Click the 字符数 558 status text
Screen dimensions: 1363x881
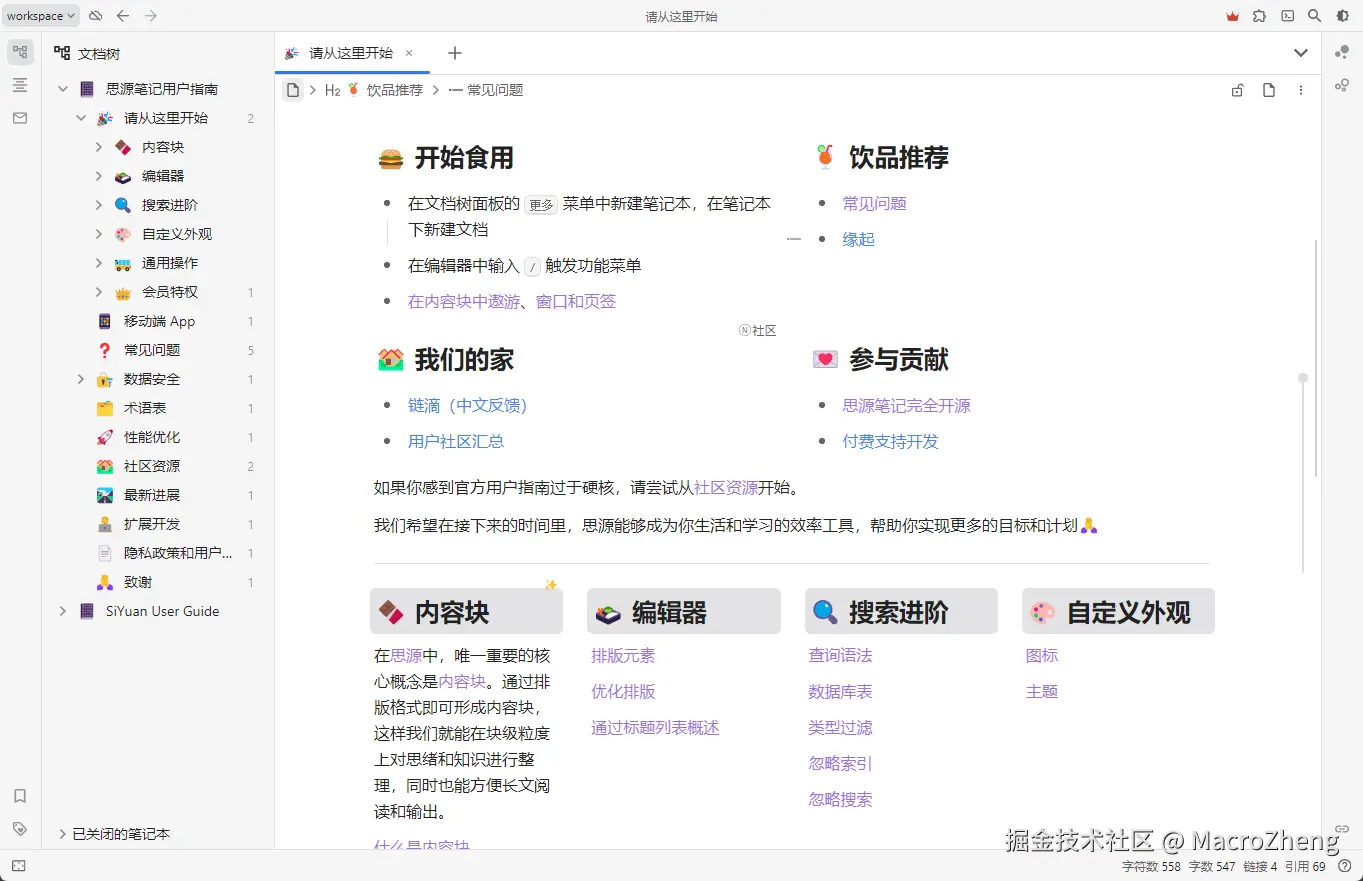[1151, 866]
